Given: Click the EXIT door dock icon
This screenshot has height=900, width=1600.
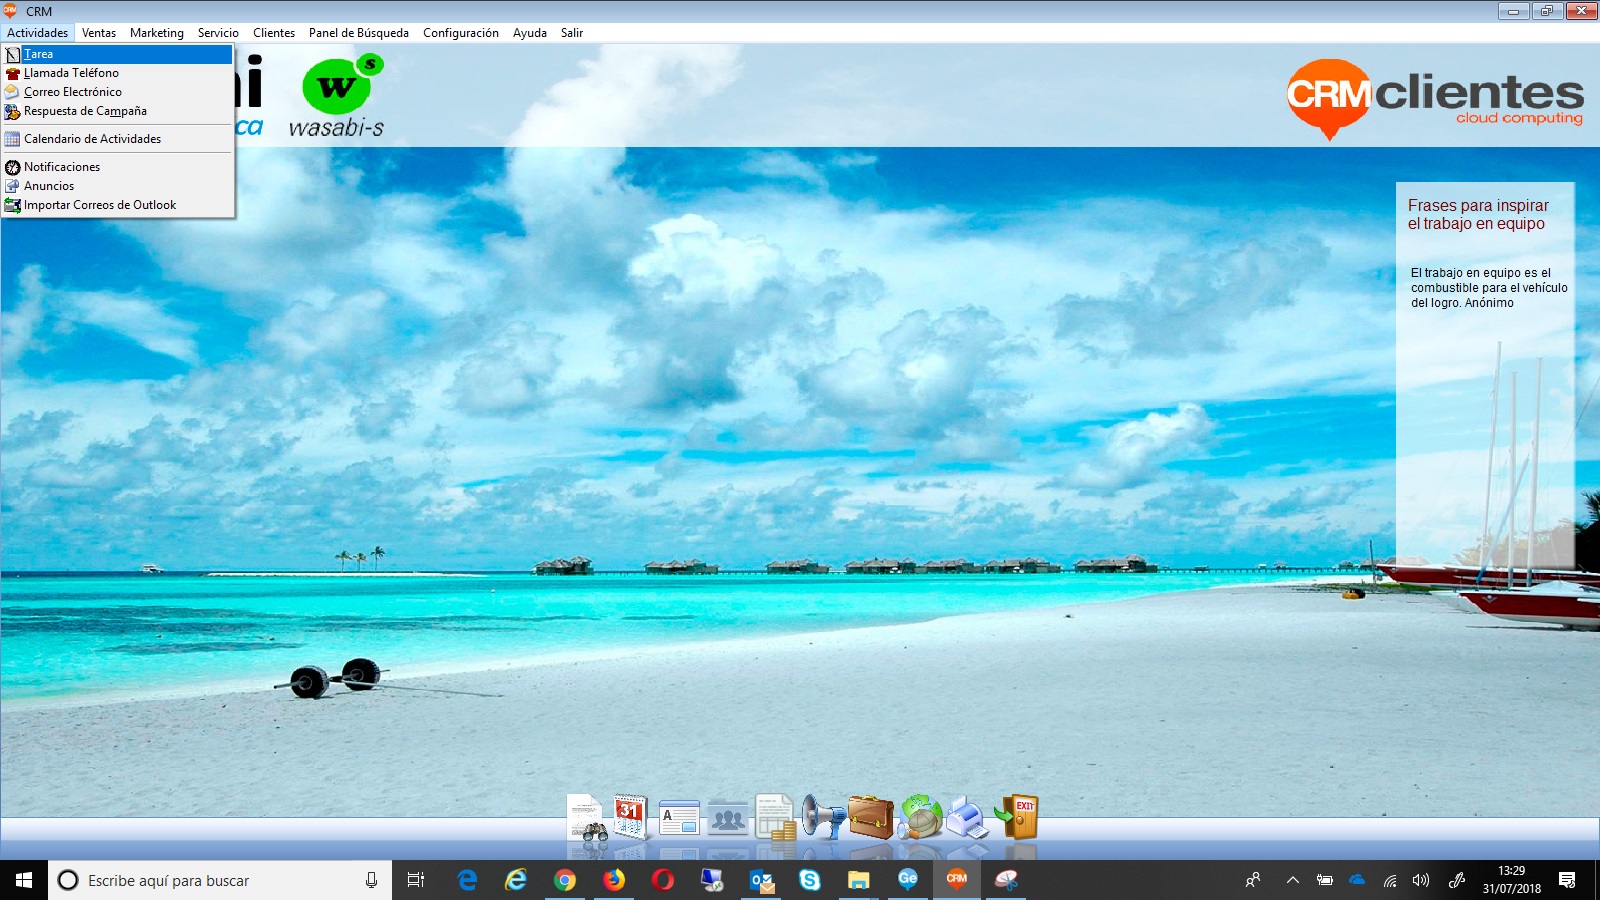Looking at the screenshot, I should 1017,817.
